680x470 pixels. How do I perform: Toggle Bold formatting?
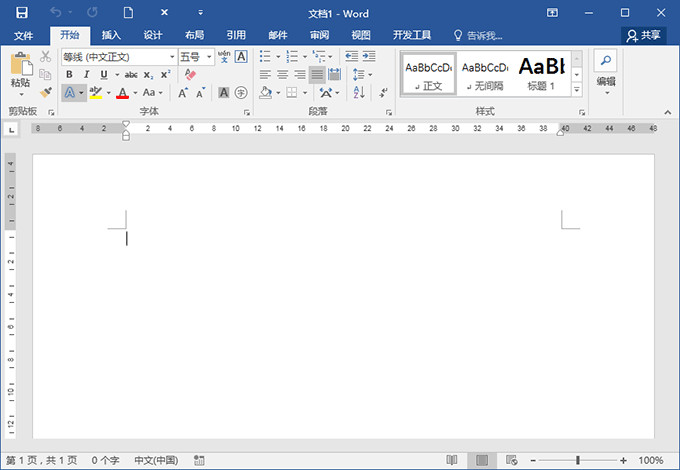[70, 75]
